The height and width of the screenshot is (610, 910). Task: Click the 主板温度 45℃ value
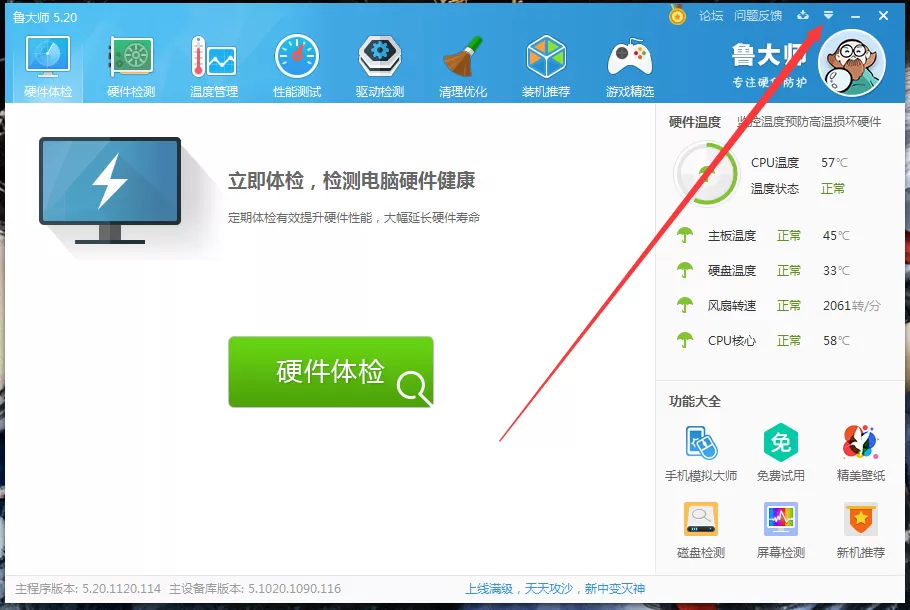tap(836, 236)
